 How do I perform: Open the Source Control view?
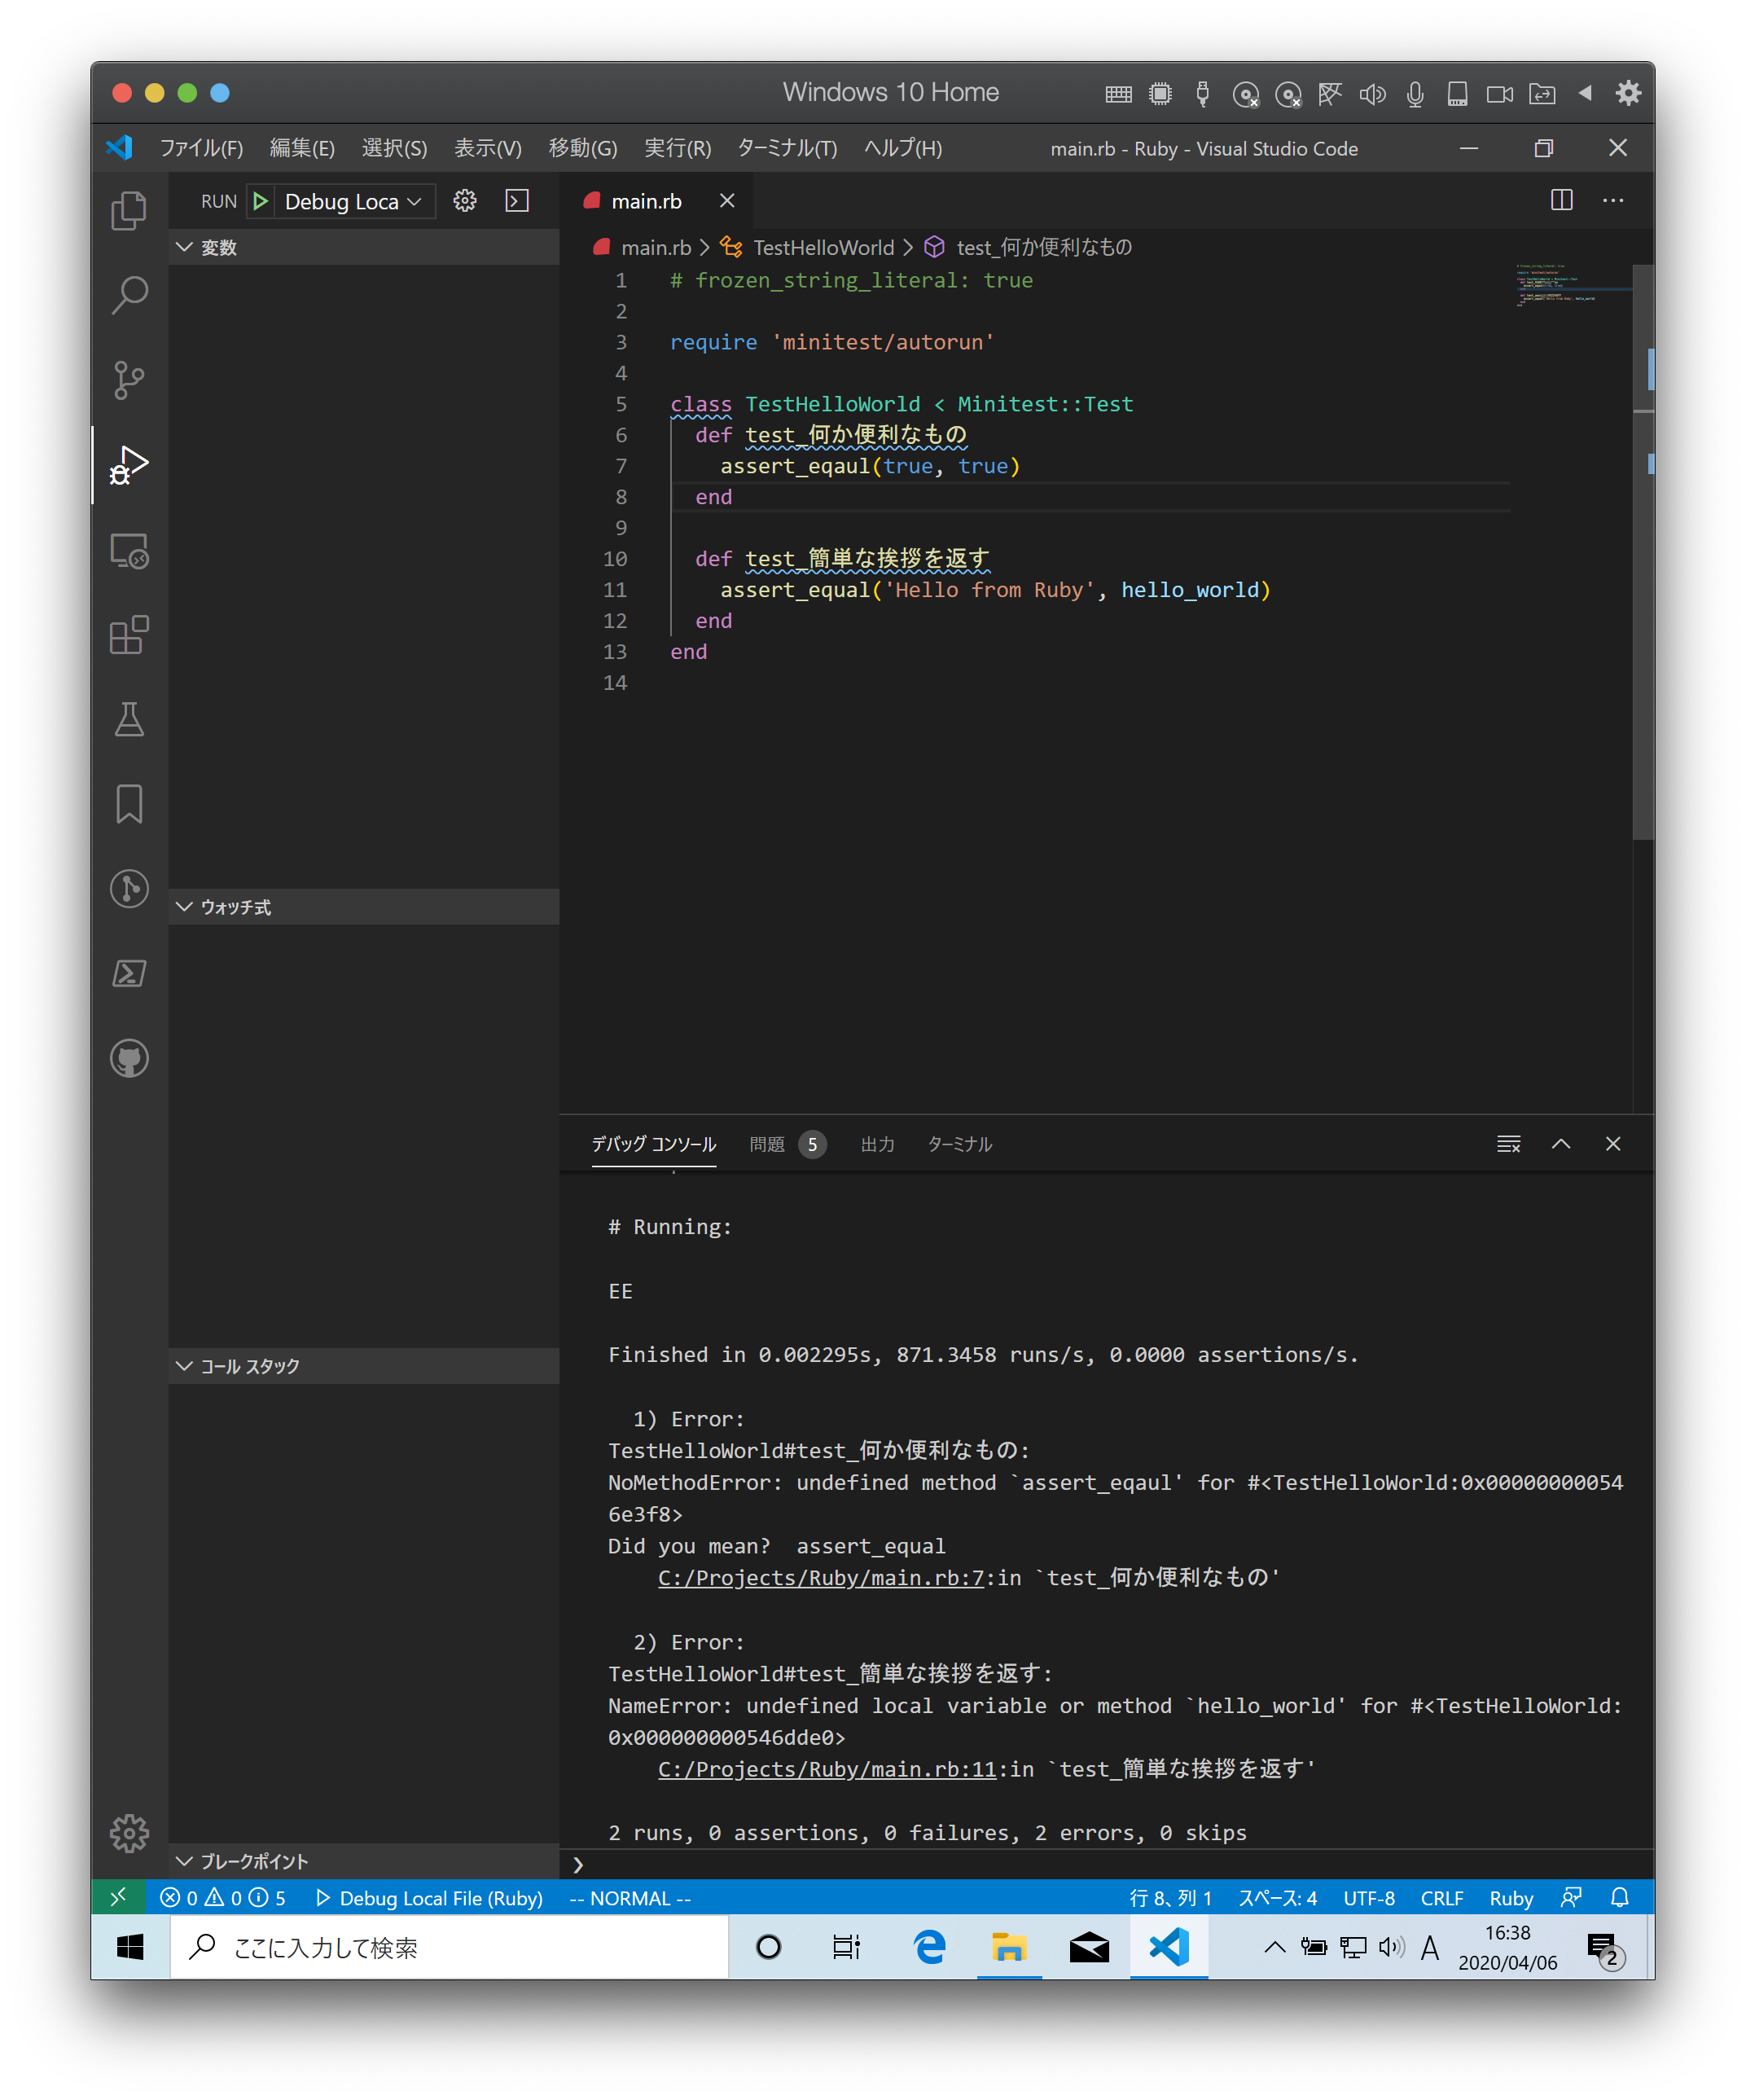click(x=129, y=380)
